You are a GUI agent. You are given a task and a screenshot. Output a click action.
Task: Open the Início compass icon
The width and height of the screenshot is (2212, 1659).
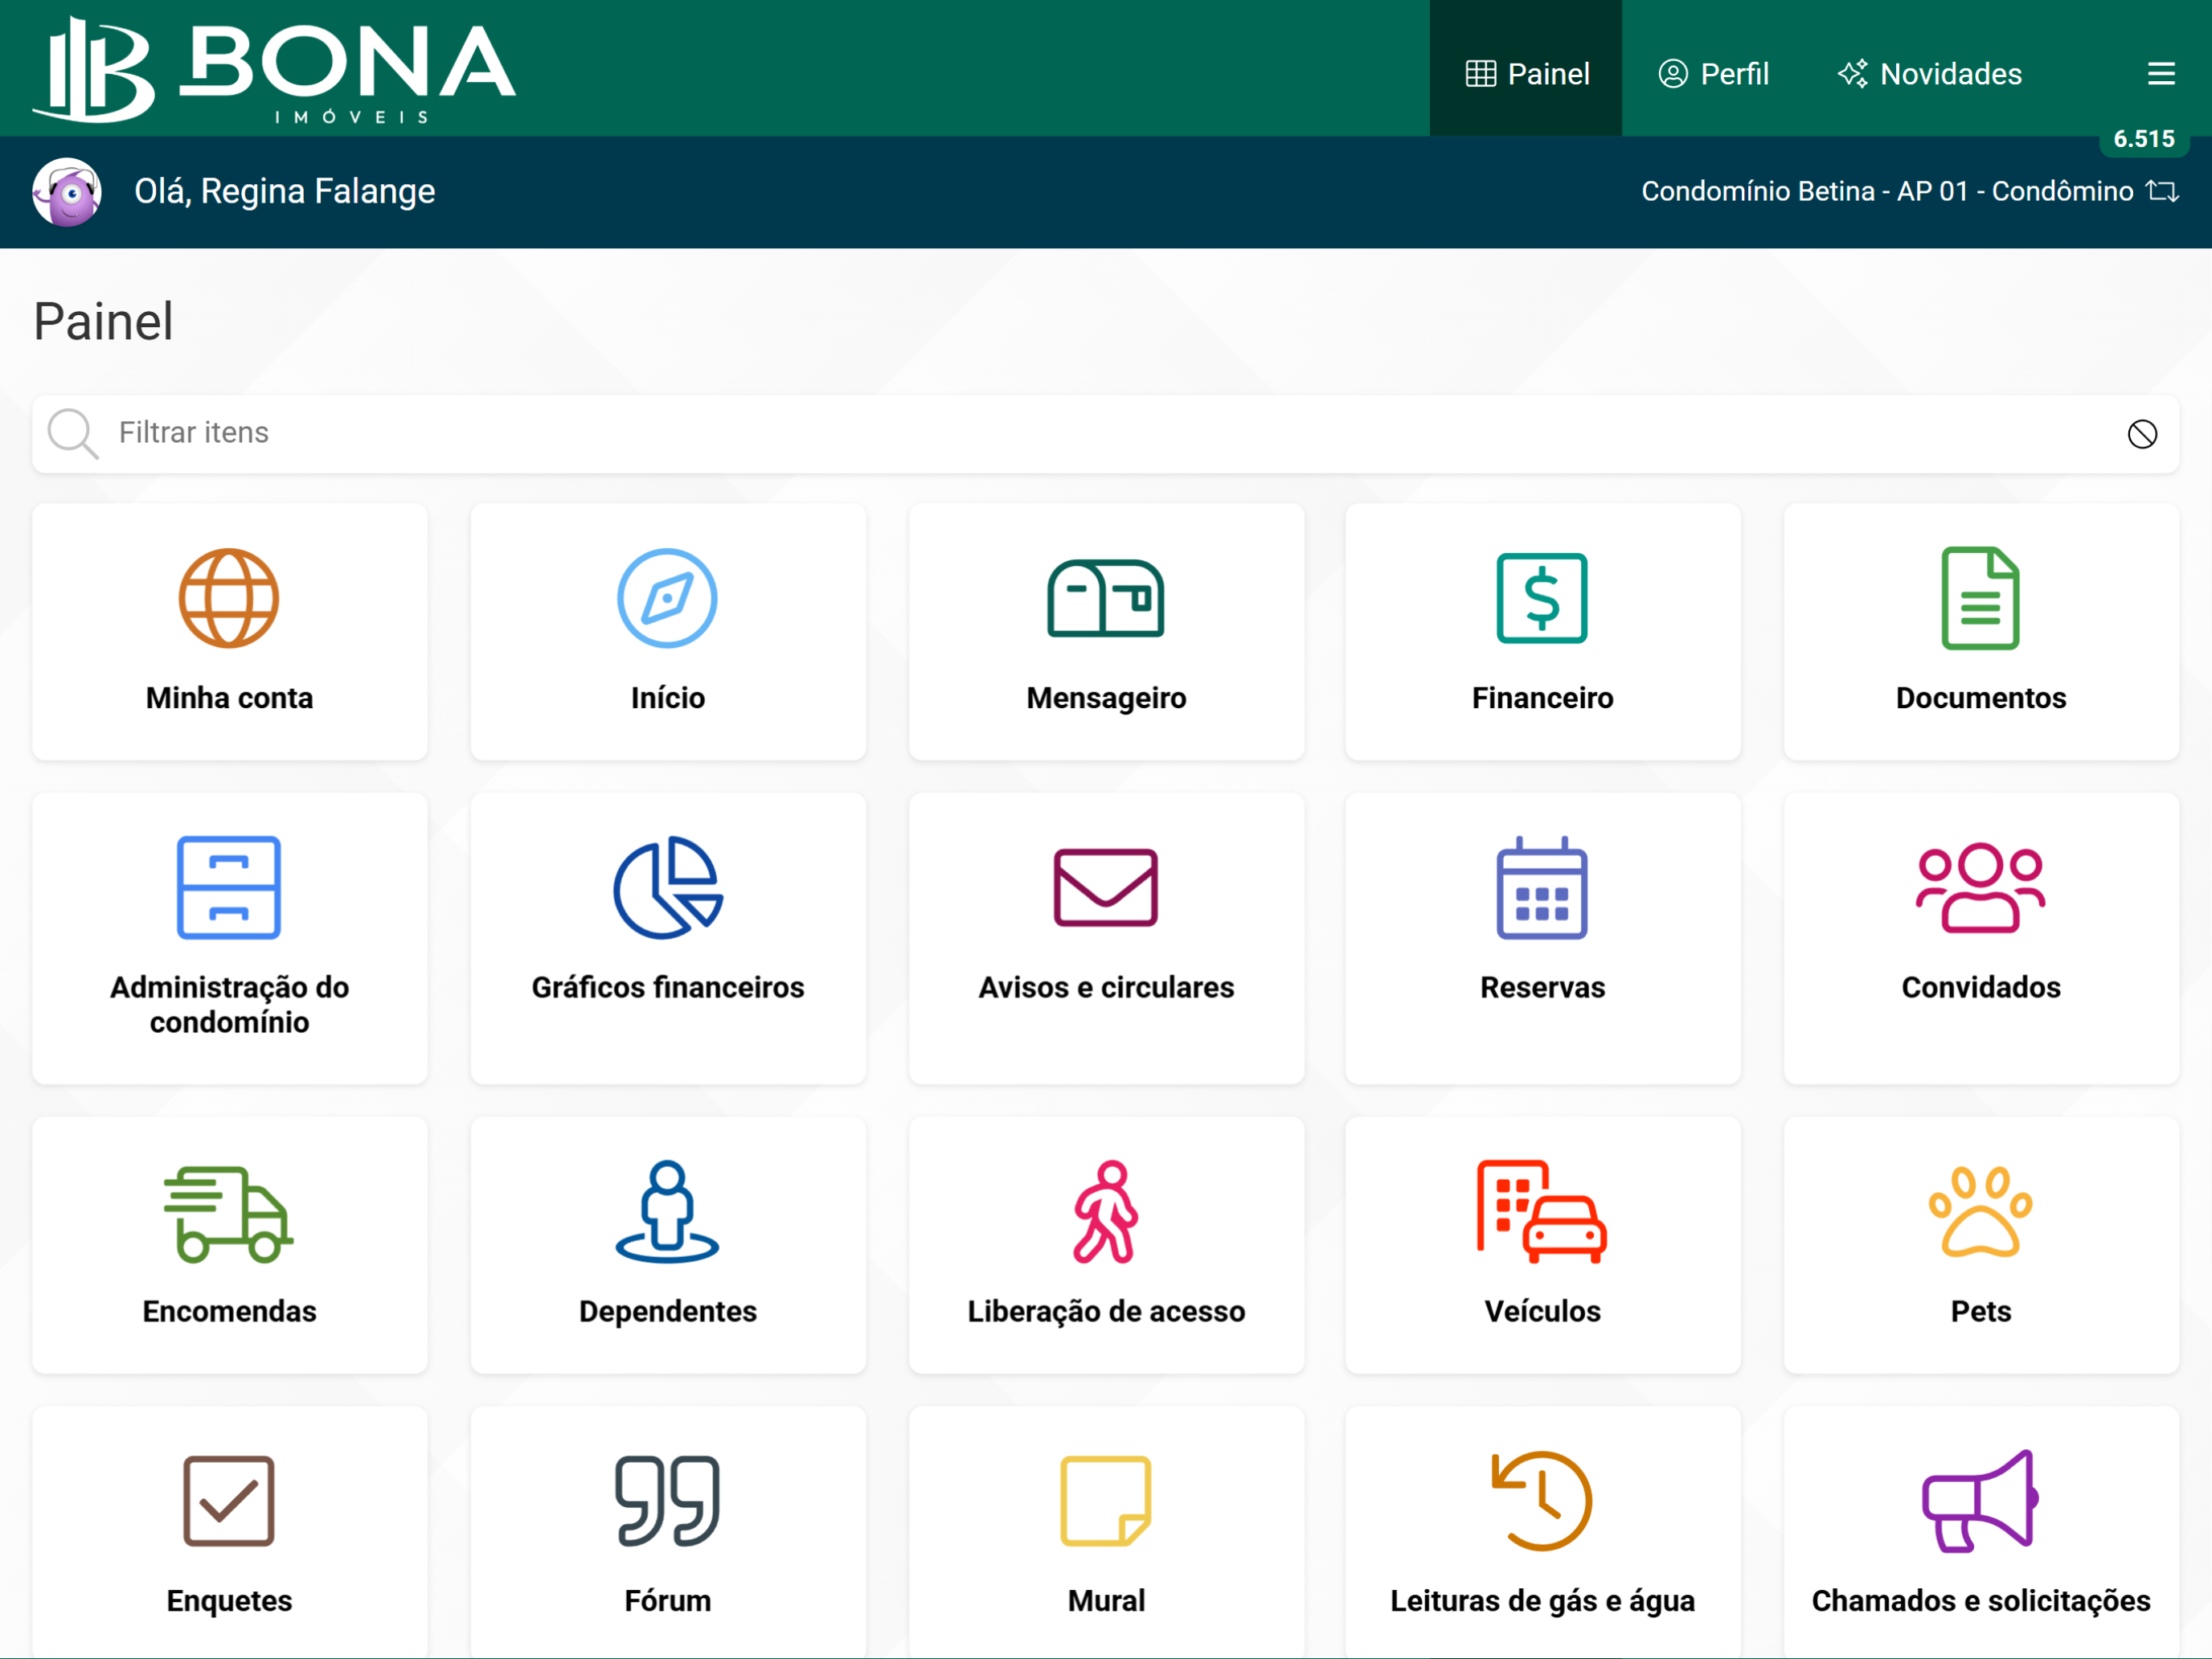pyautogui.click(x=667, y=598)
